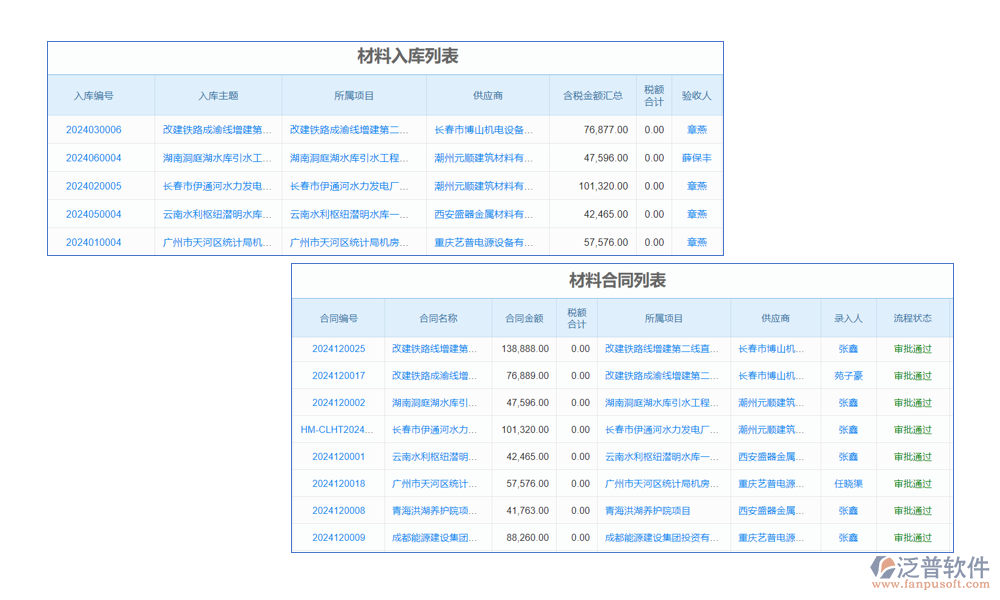Click the 入库编号 column header

click(94, 96)
